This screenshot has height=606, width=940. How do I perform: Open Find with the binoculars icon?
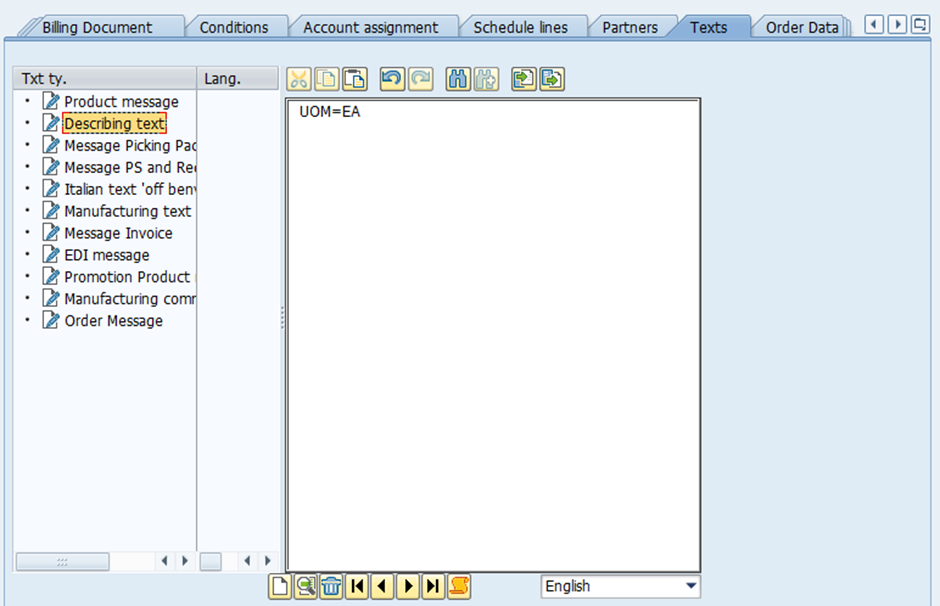click(x=459, y=79)
